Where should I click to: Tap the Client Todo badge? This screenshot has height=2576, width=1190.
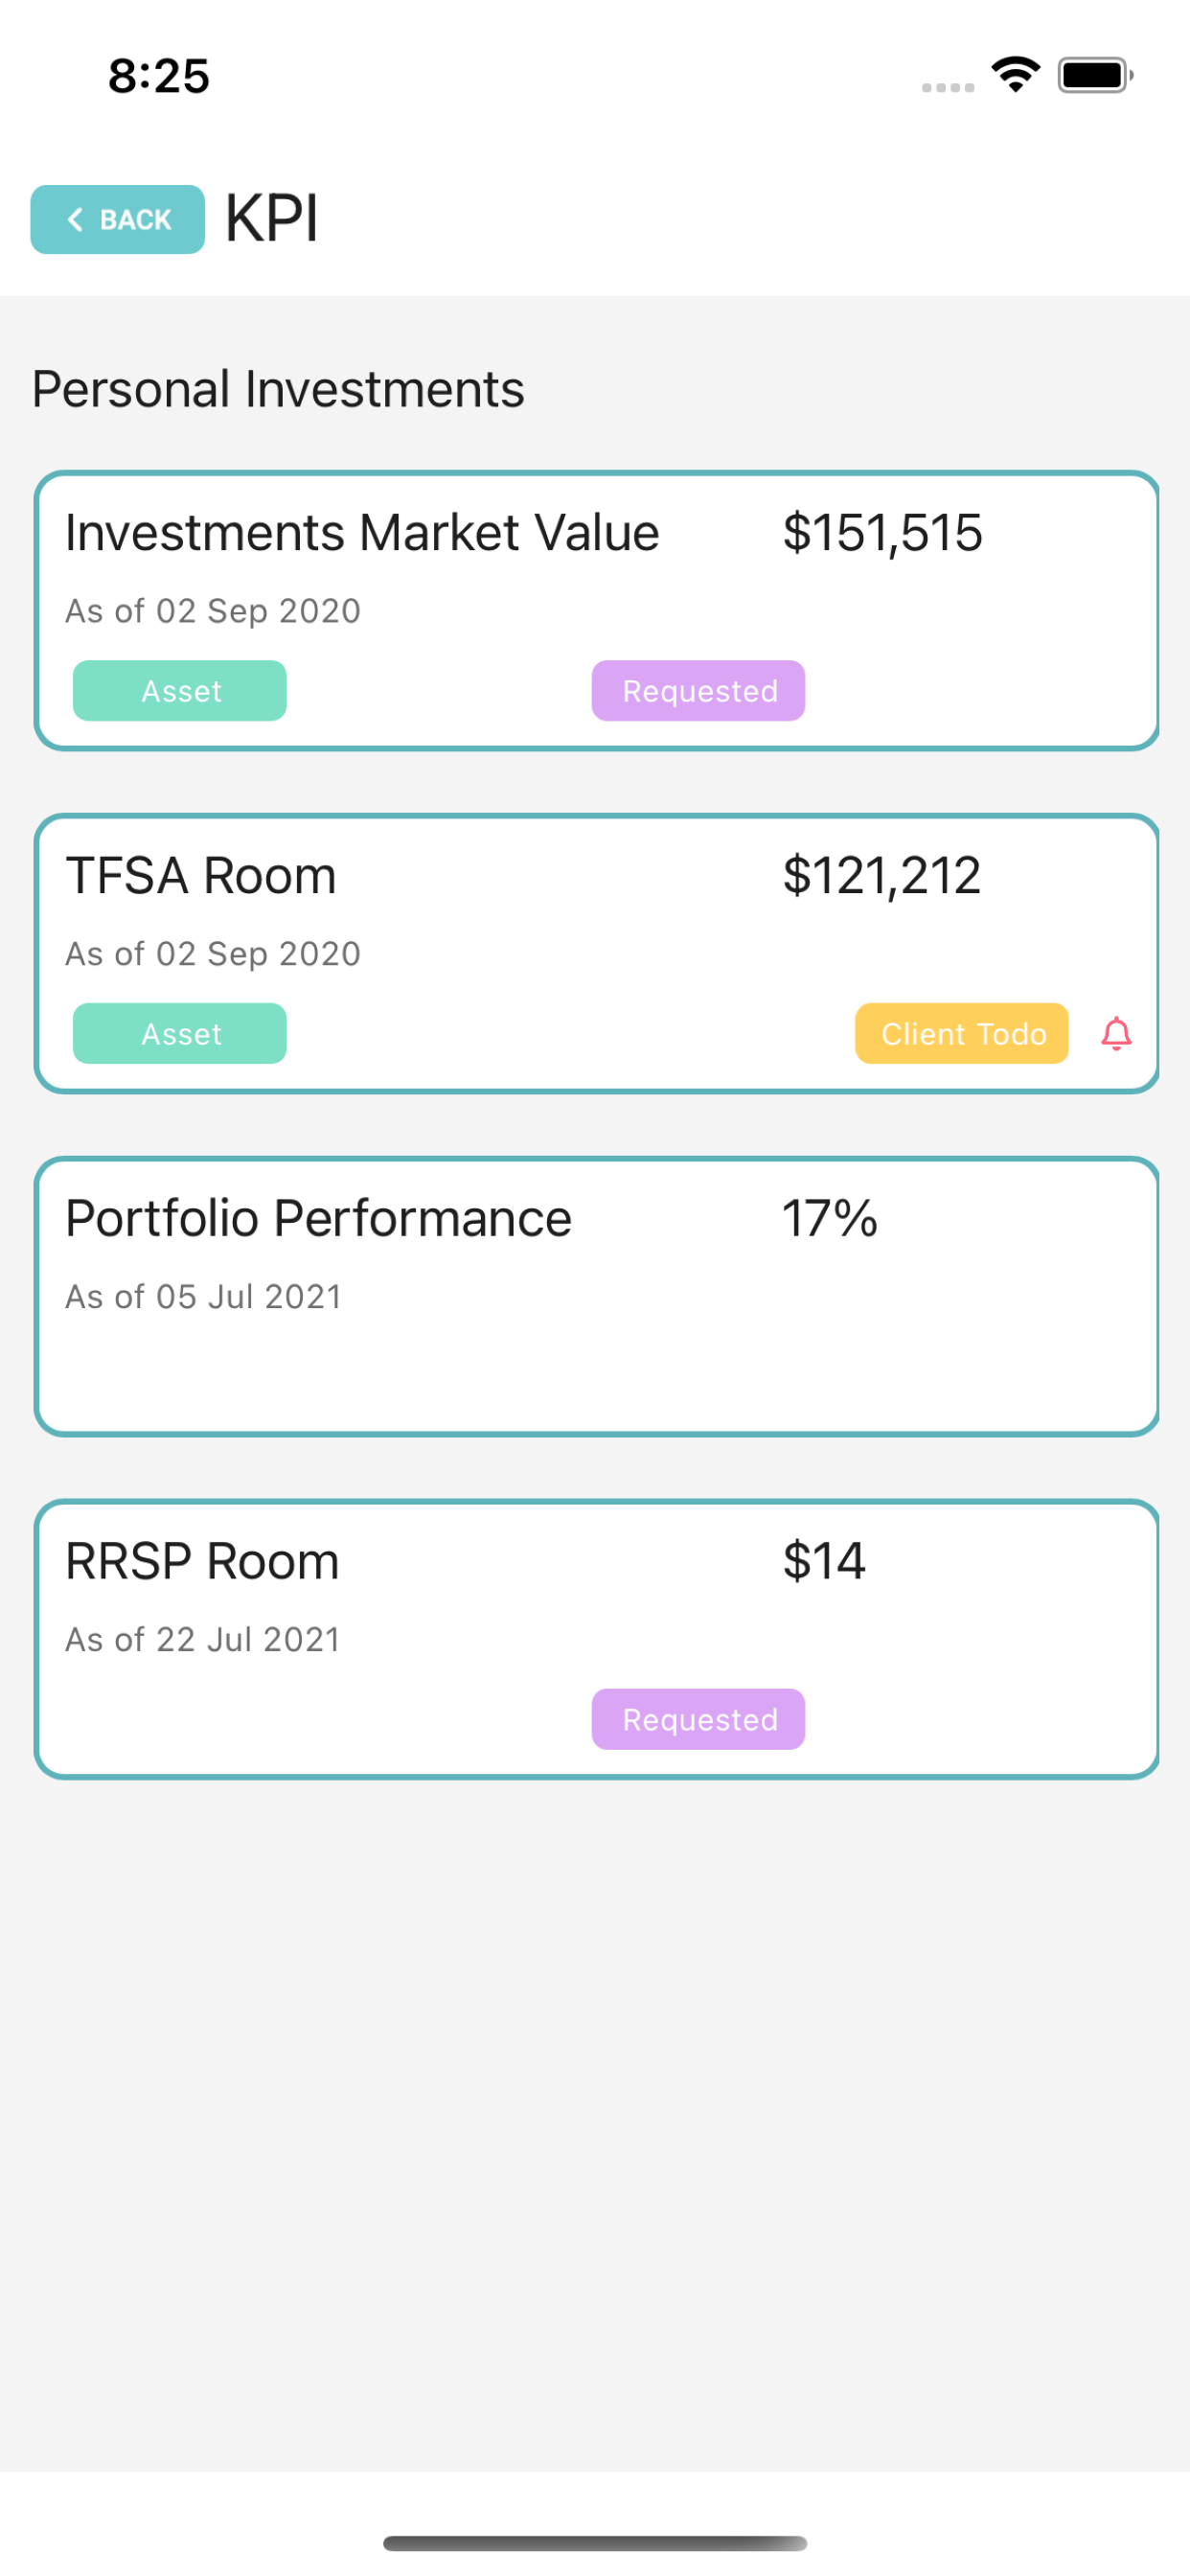click(x=962, y=1033)
